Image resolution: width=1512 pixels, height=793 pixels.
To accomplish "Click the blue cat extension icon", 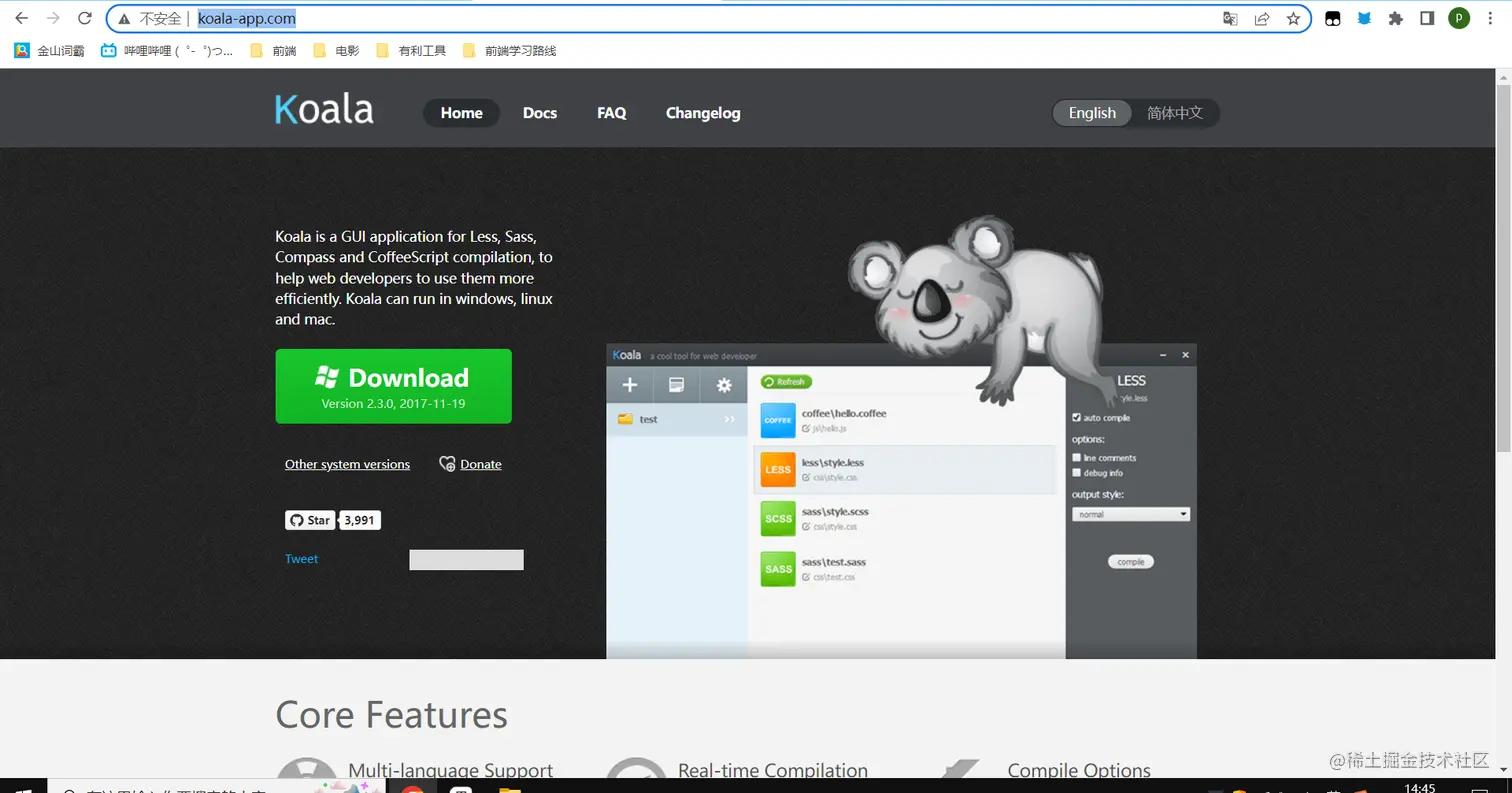I will click(1364, 18).
